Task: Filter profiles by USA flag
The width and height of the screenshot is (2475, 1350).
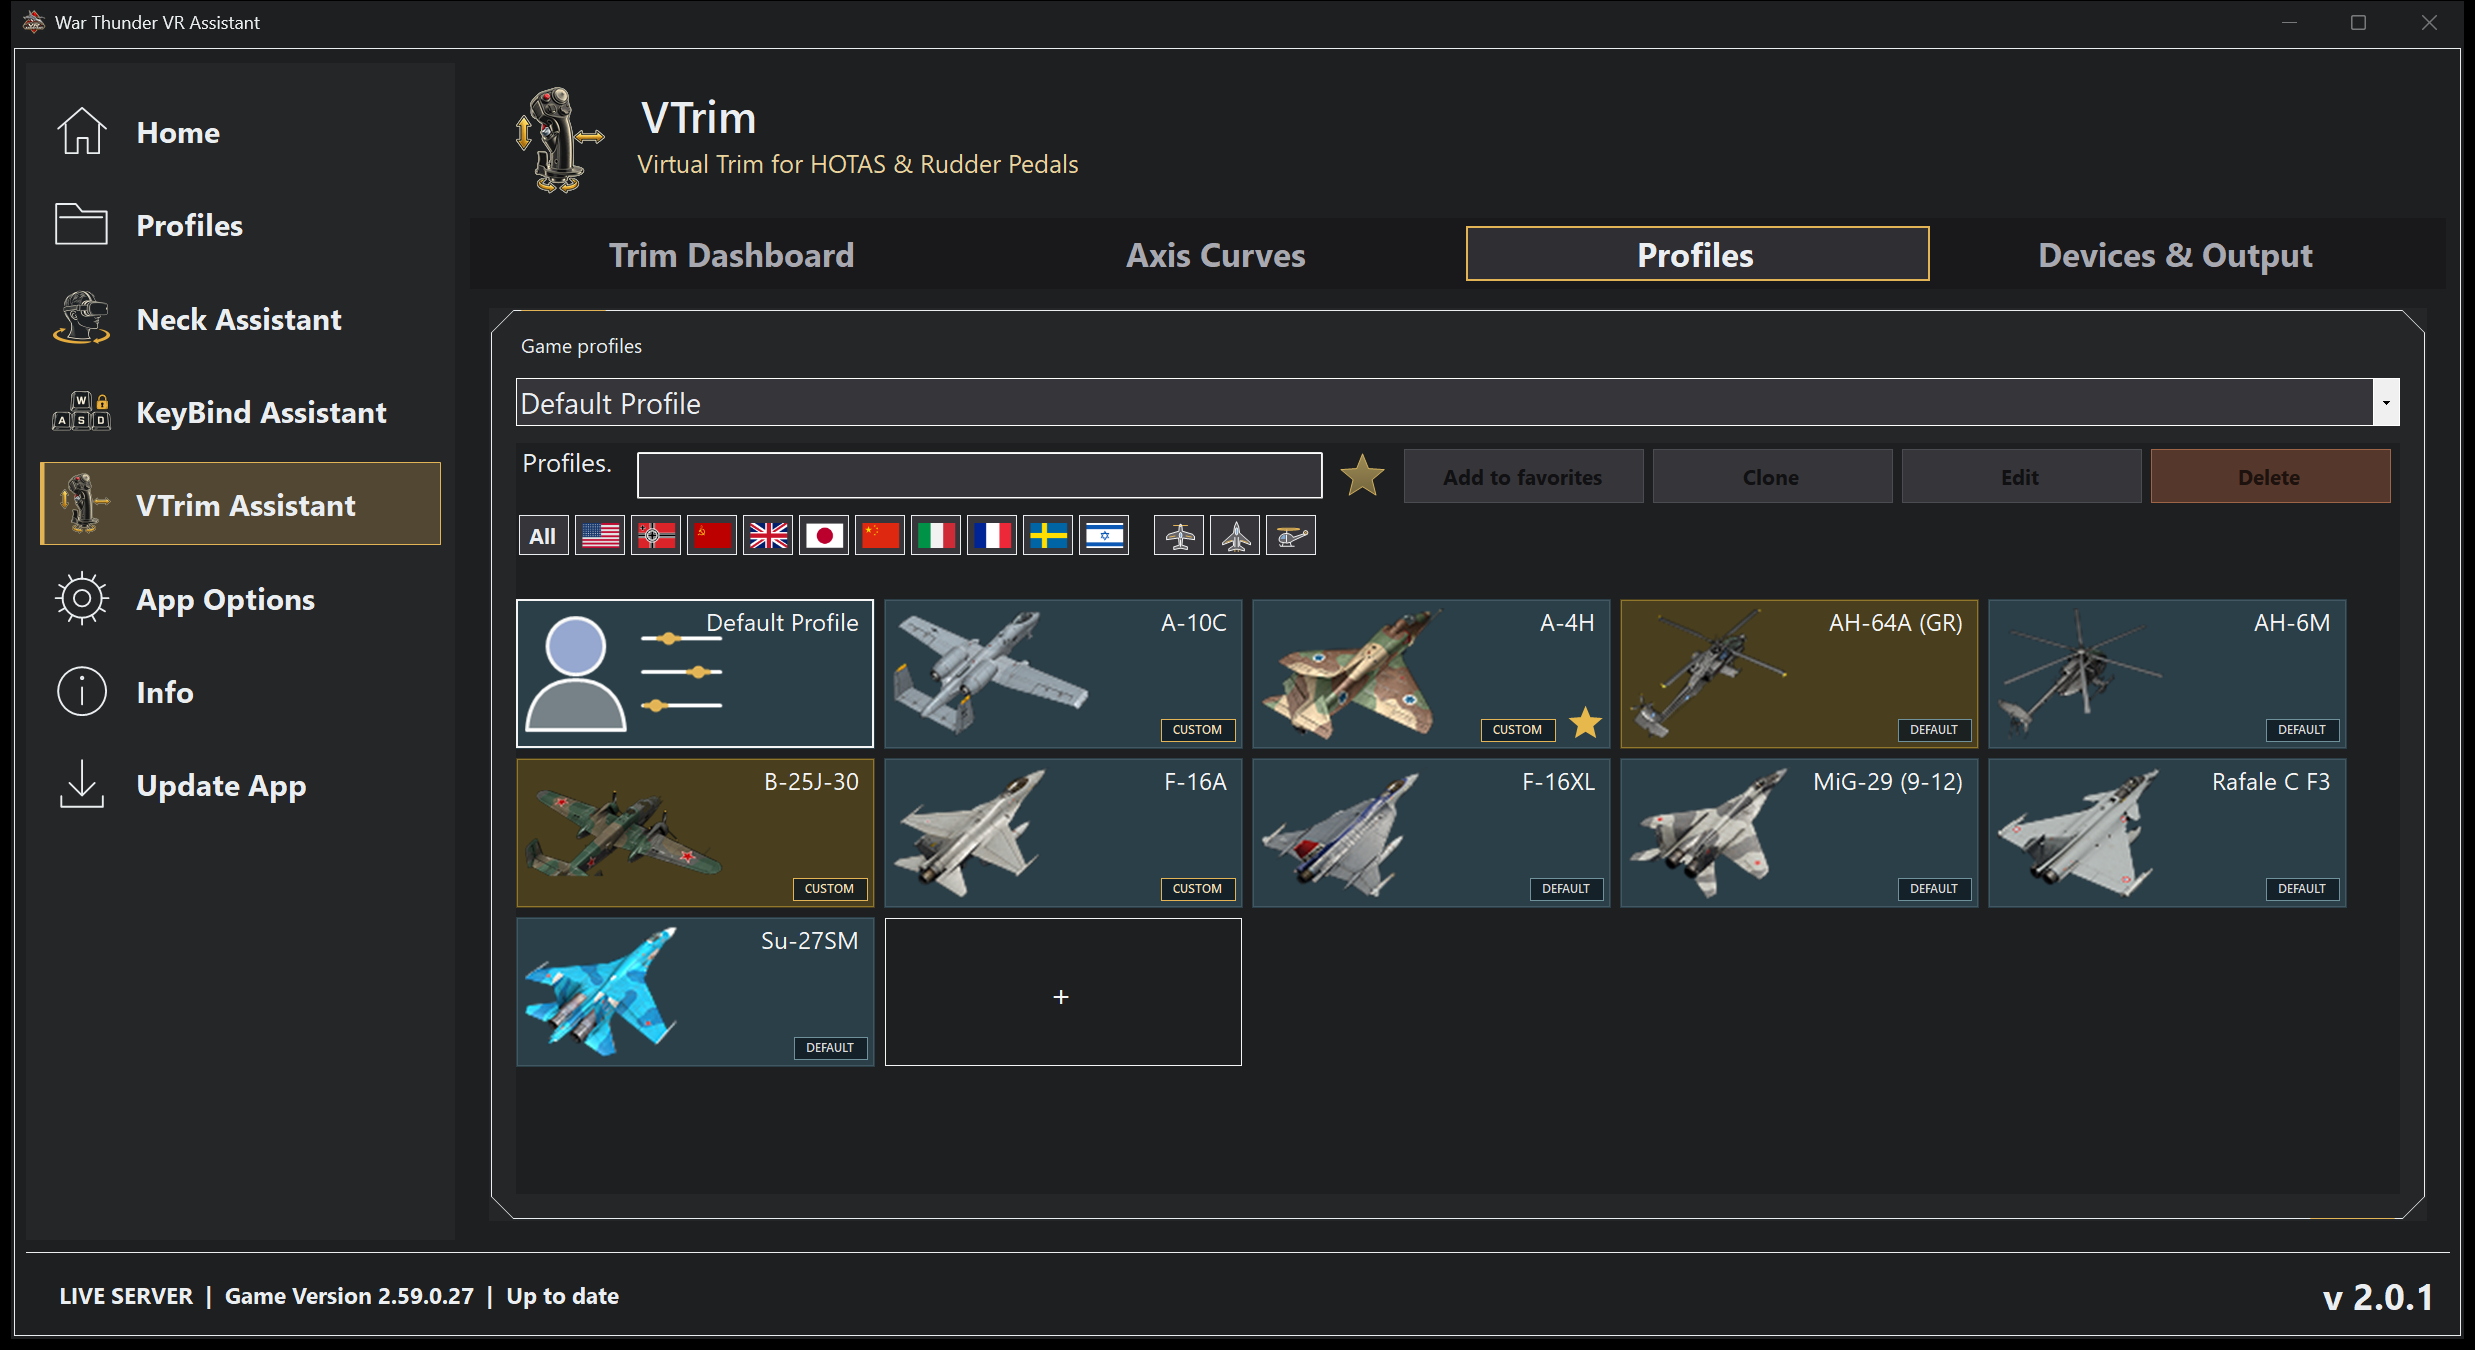Action: (x=600, y=536)
